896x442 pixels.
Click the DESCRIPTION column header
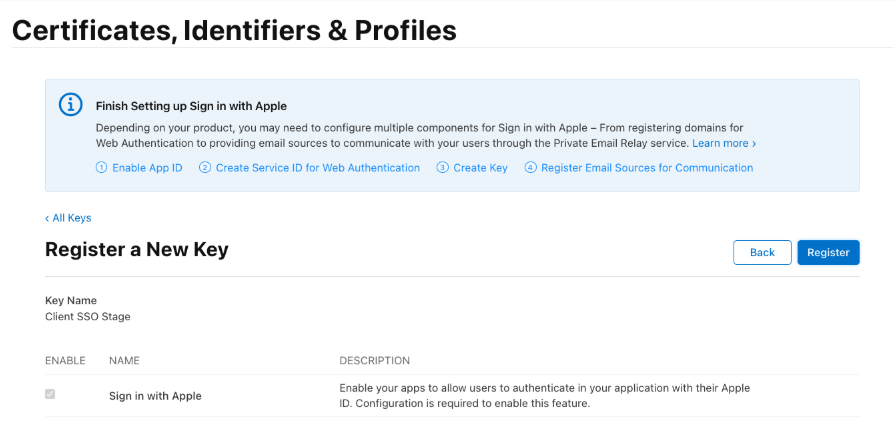(x=375, y=360)
